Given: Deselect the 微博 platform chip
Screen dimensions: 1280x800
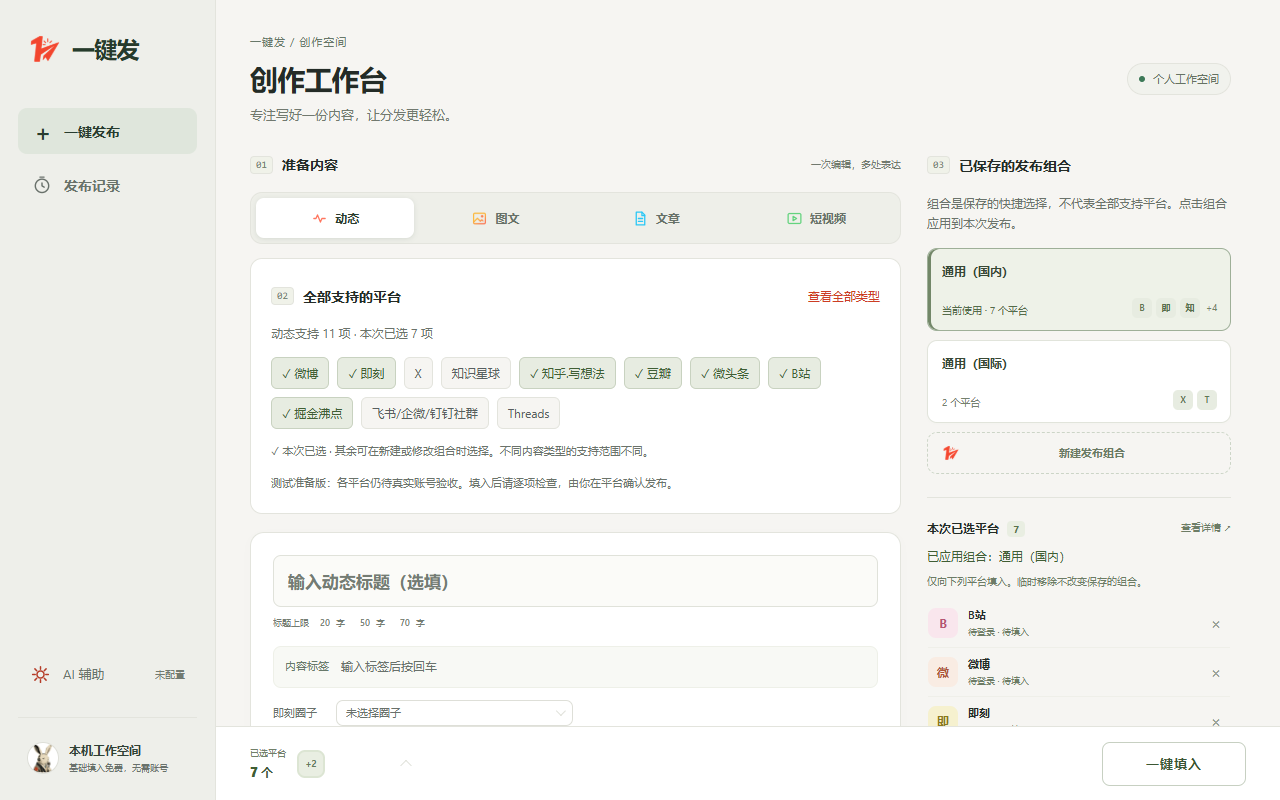Looking at the screenshot, I should point(300,373).
